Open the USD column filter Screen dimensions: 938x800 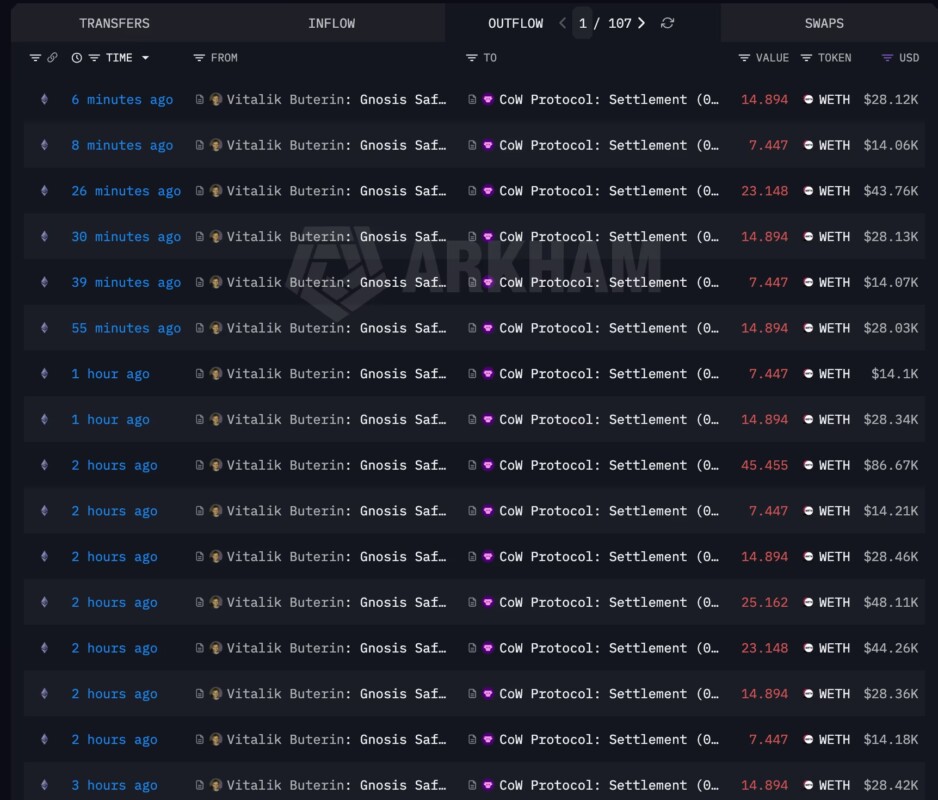887,58
